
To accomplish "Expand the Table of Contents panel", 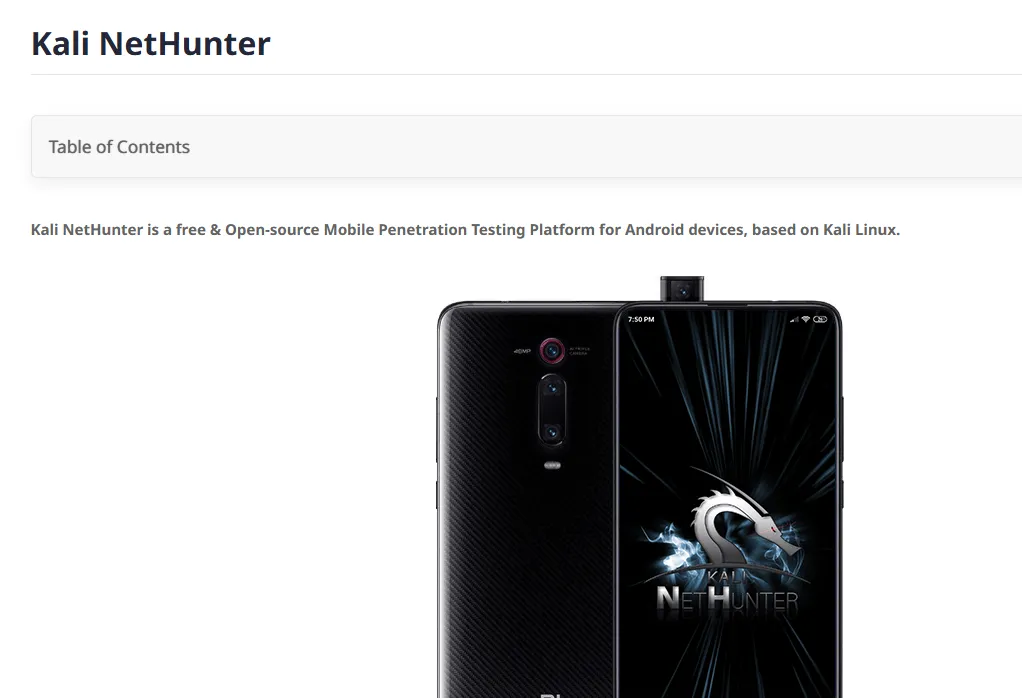I will 527,147.
